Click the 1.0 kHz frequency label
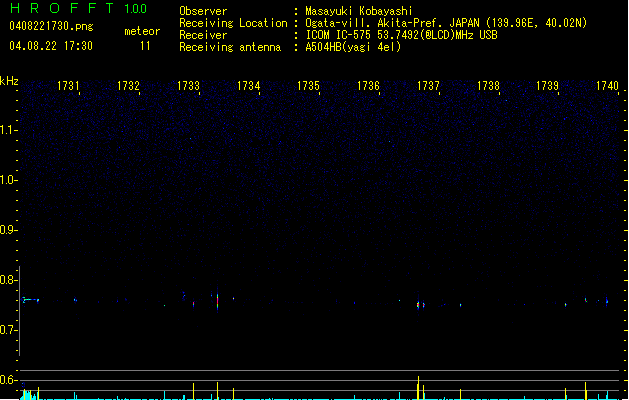Image resolution: width=629 pixels, height=400 pixels. click(x=8, y=180)
